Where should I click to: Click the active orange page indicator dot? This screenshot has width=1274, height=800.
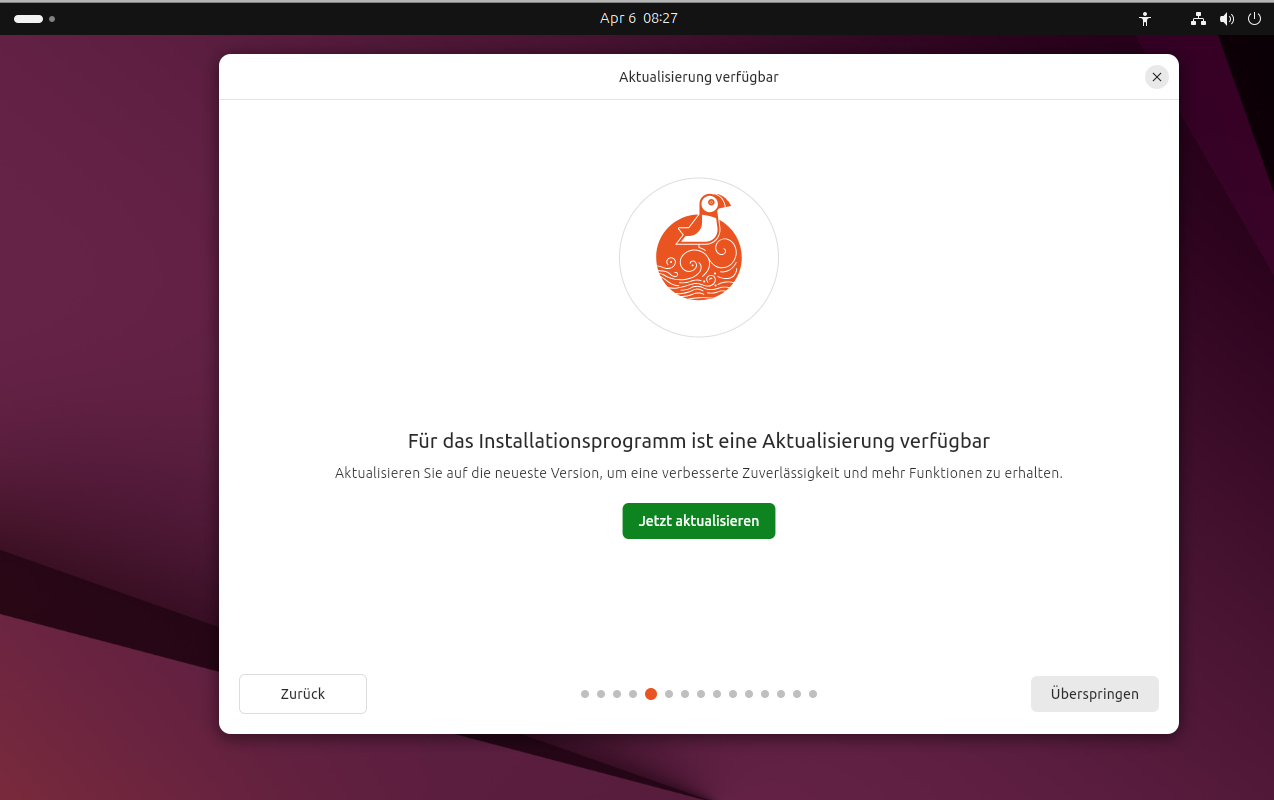[x=651, y=694]
